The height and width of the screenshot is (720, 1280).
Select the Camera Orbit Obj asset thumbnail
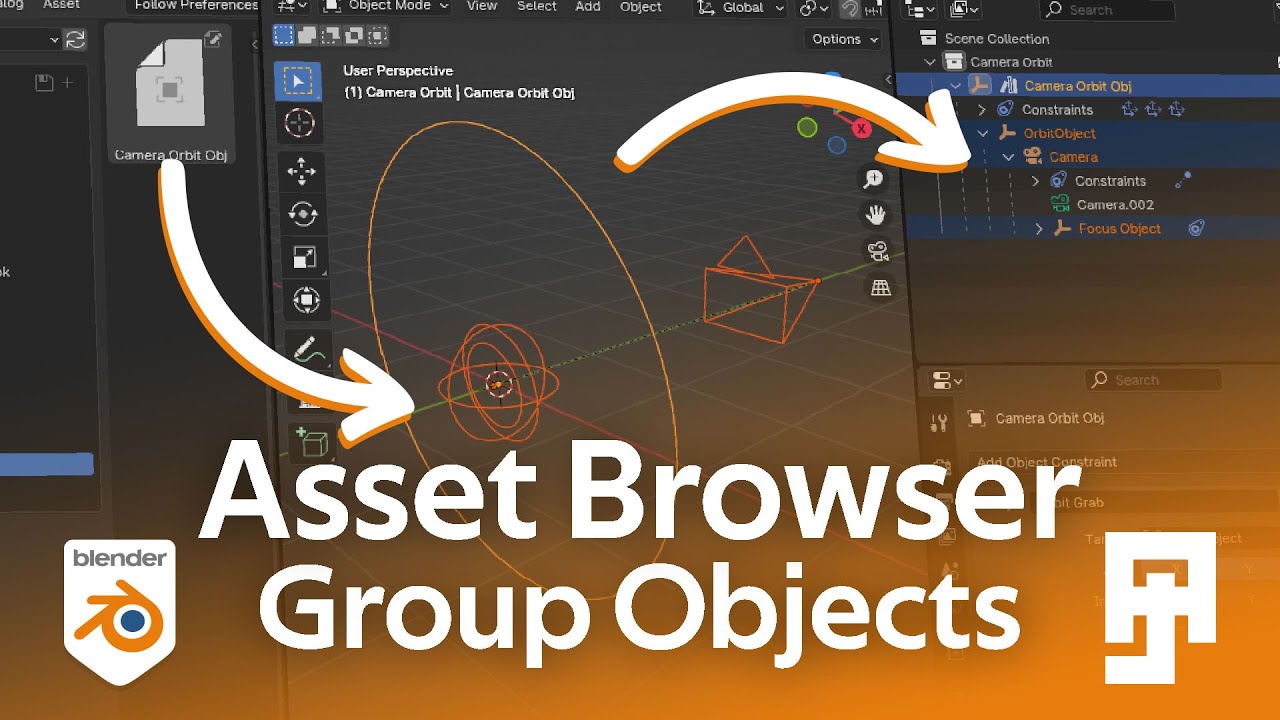[x=170, y=94]
